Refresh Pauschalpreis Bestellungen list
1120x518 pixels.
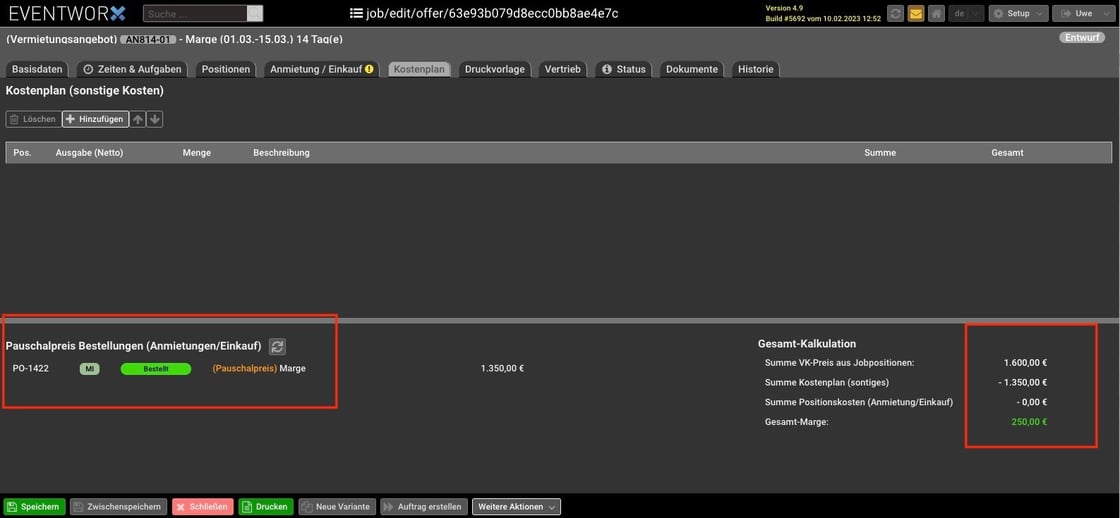[x=278, y=346]
